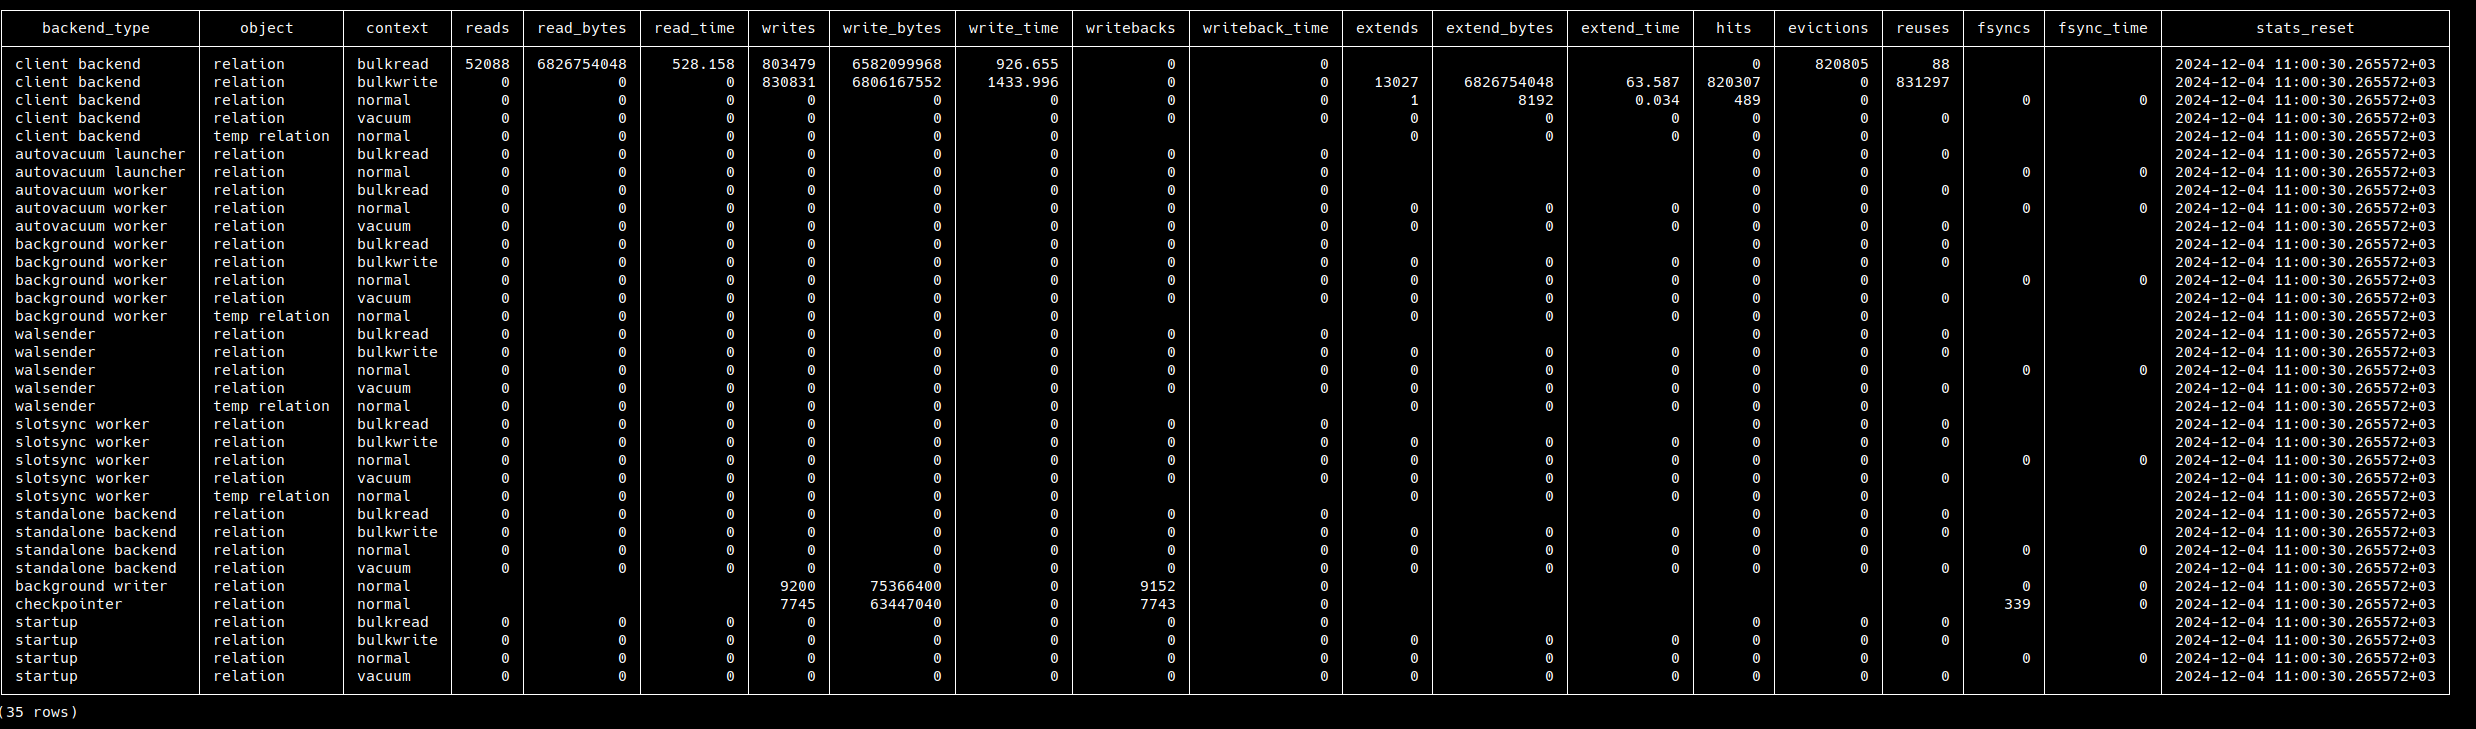The image size is (2476, 729).
Task: Click the write_time value 1433.996
Action: click(1022, 82)
